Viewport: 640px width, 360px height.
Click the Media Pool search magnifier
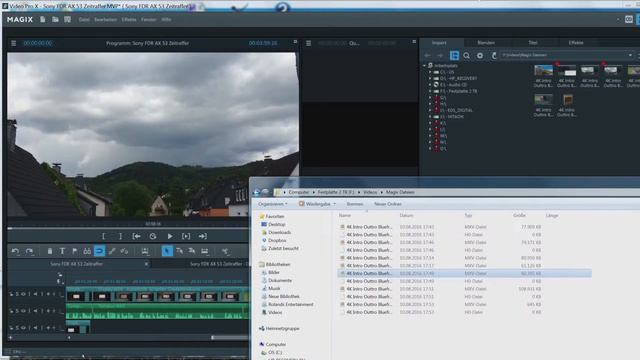click(x=467, y=55)
